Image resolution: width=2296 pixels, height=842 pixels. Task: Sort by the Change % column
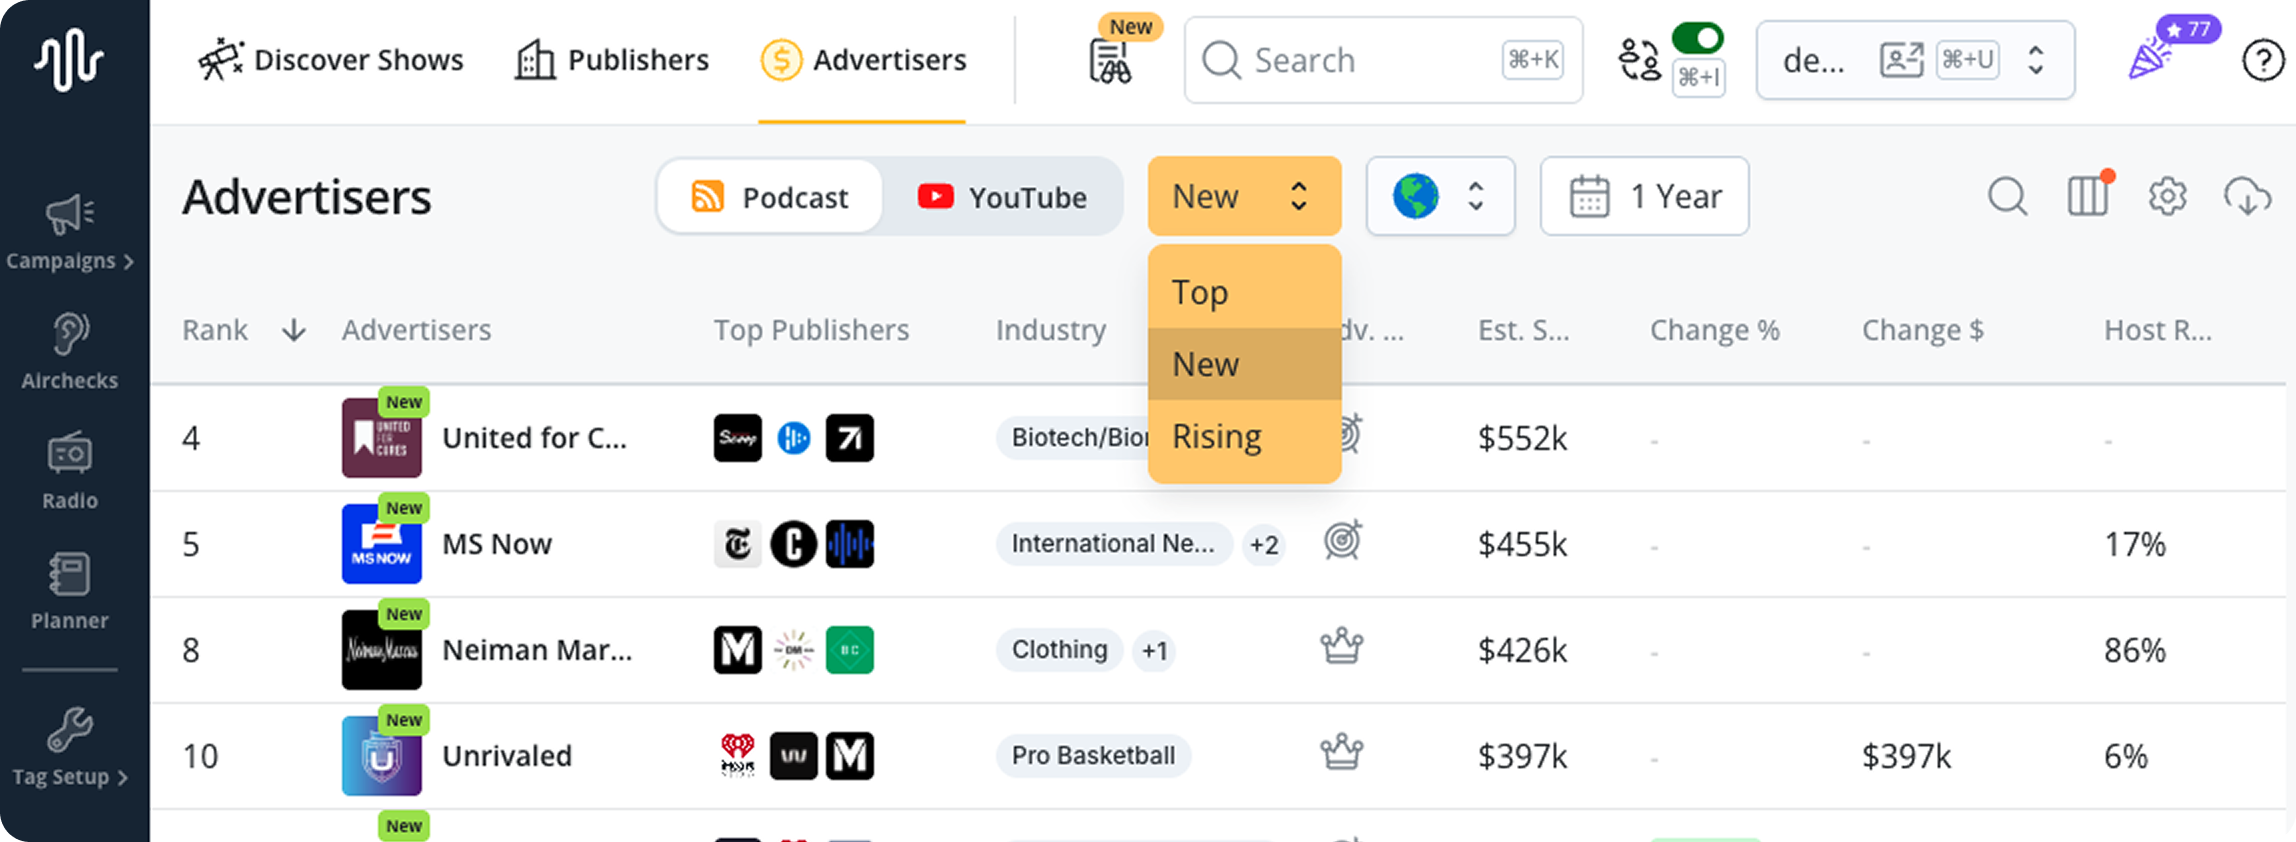1714,330
